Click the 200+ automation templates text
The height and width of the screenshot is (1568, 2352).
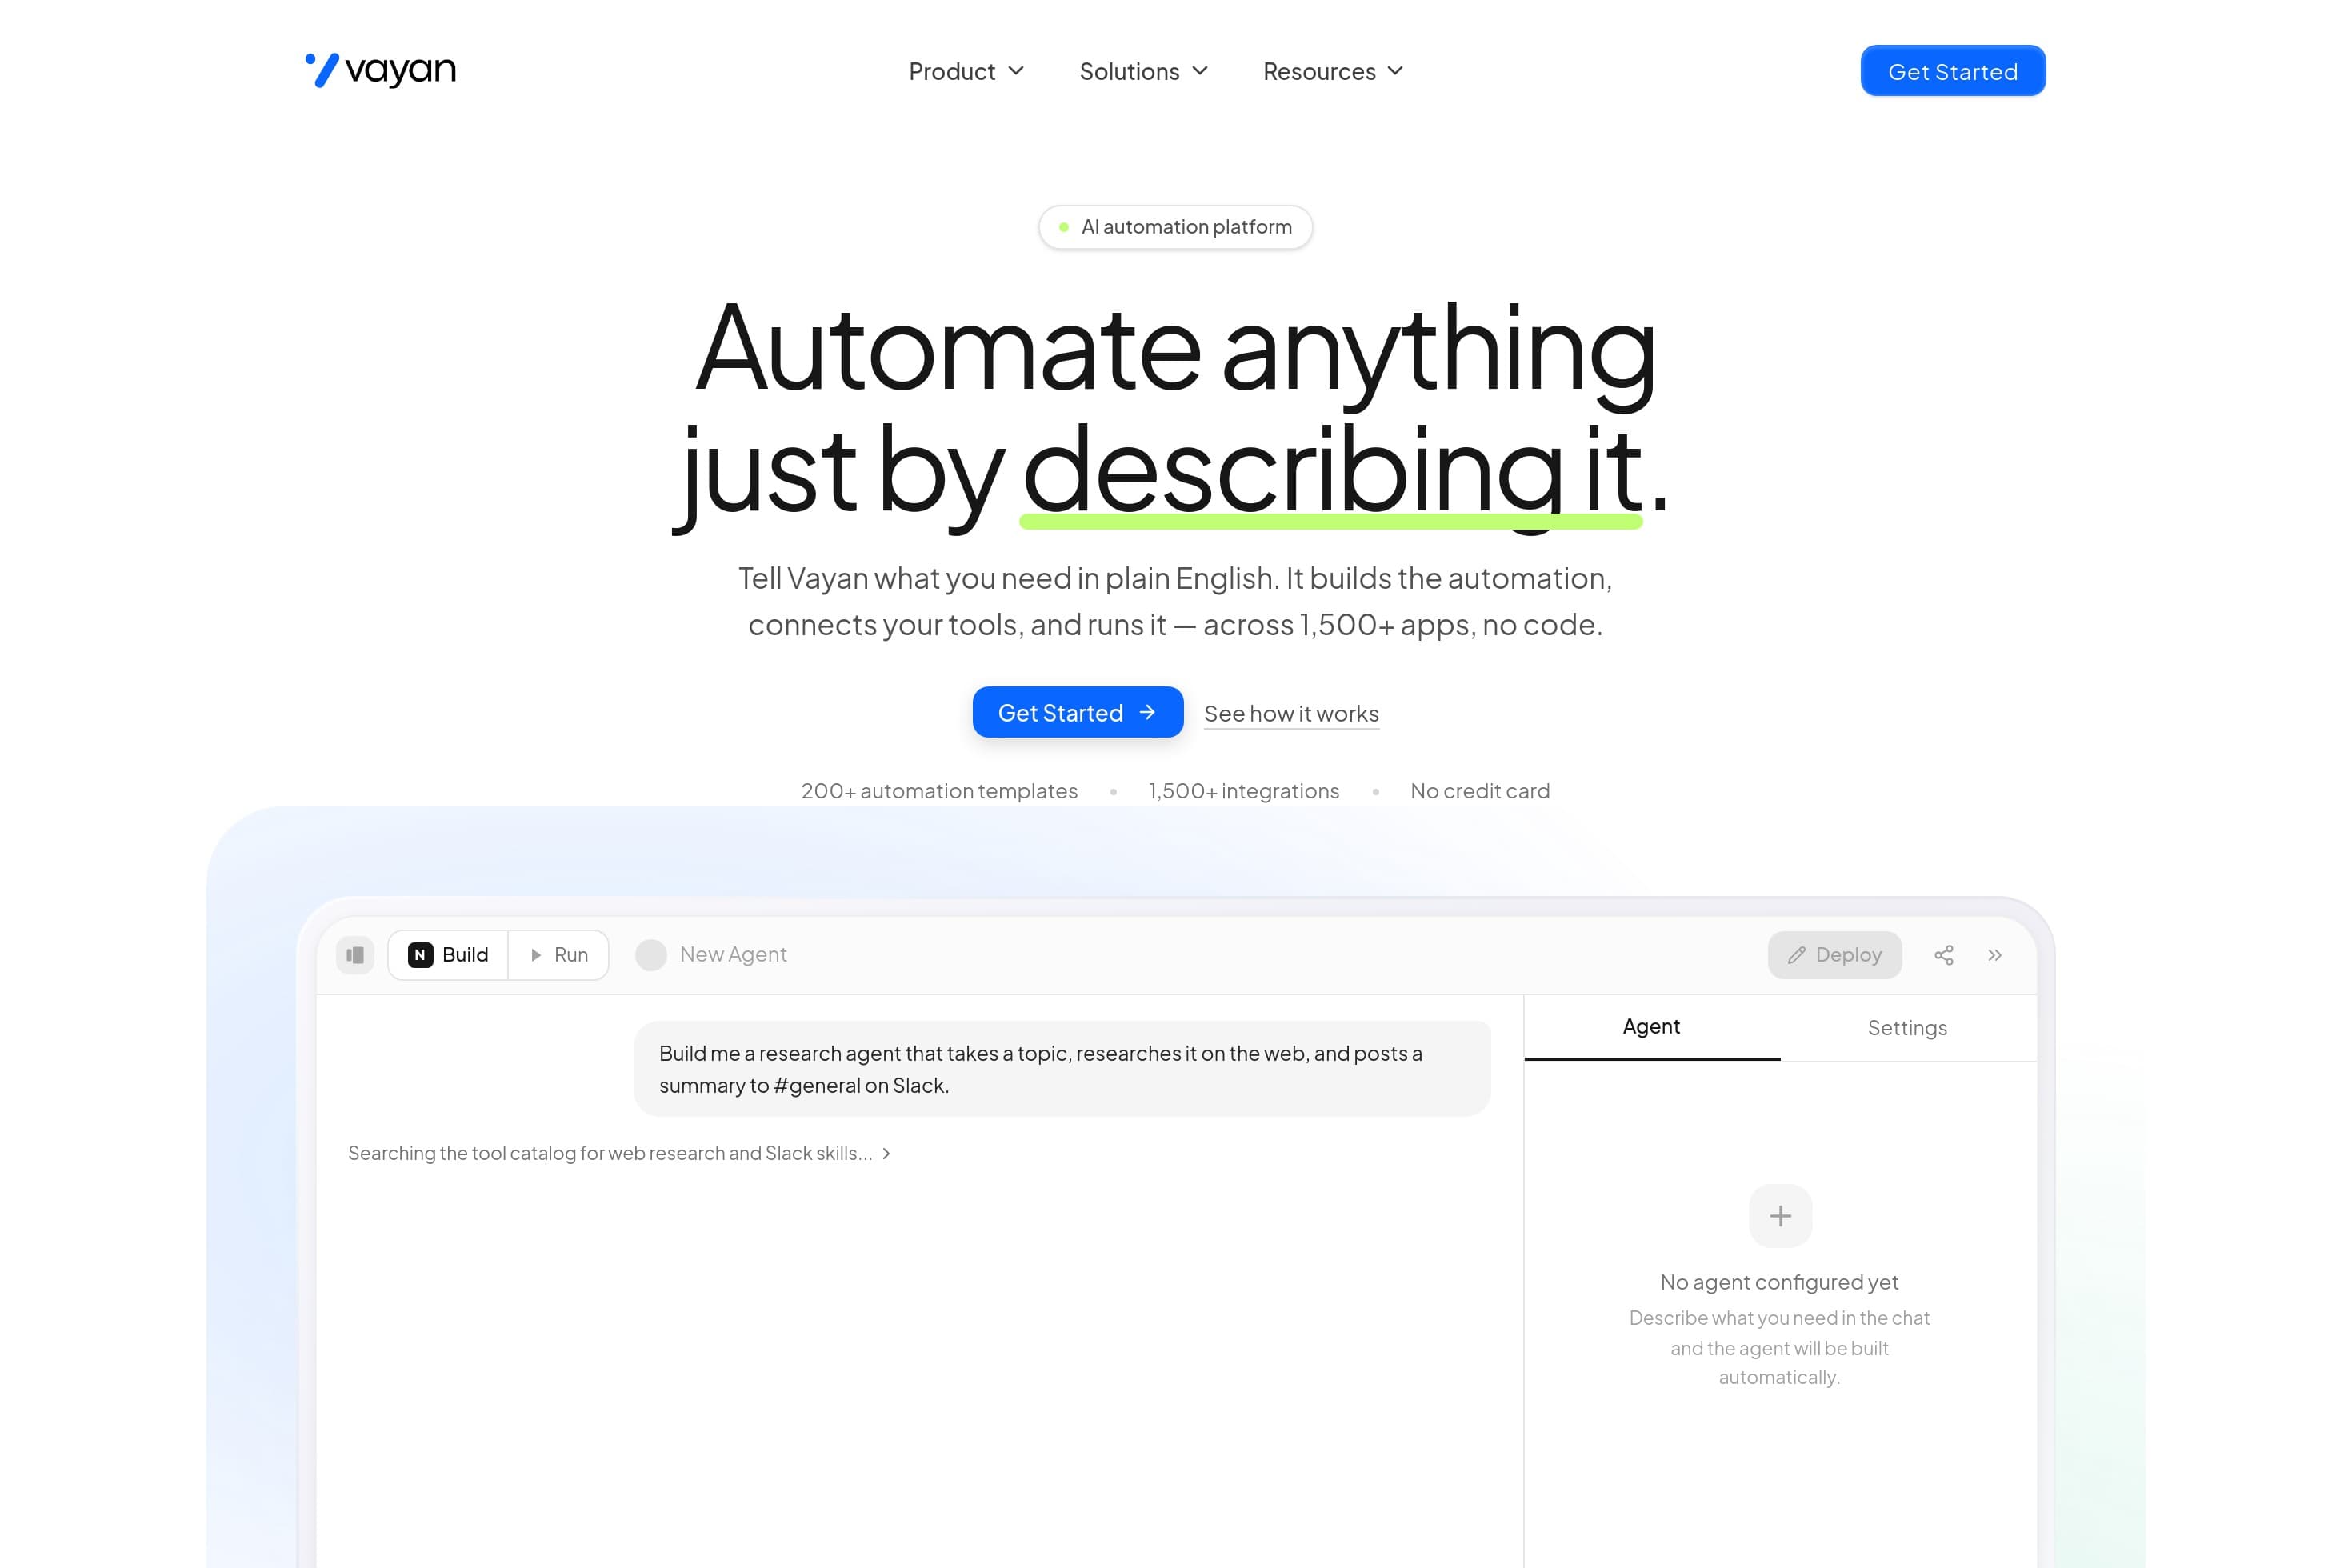coord(939,791)
